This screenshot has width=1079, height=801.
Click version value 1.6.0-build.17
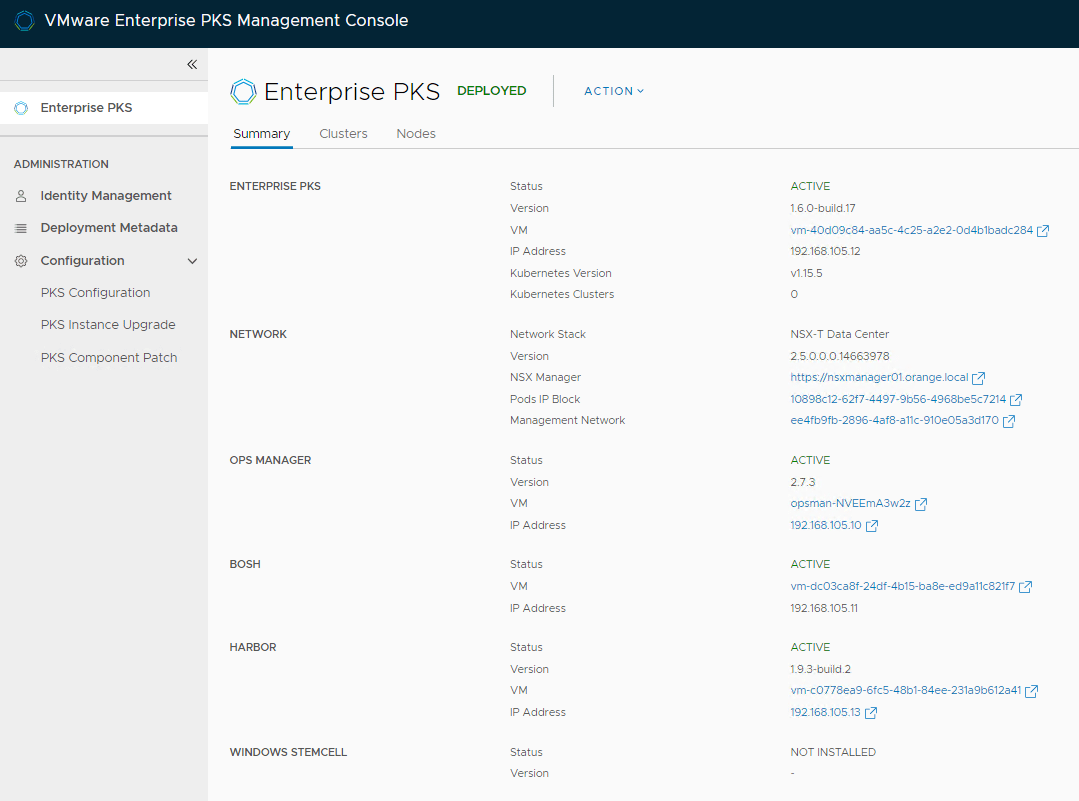pyautogui.click(x=823, y=209)
